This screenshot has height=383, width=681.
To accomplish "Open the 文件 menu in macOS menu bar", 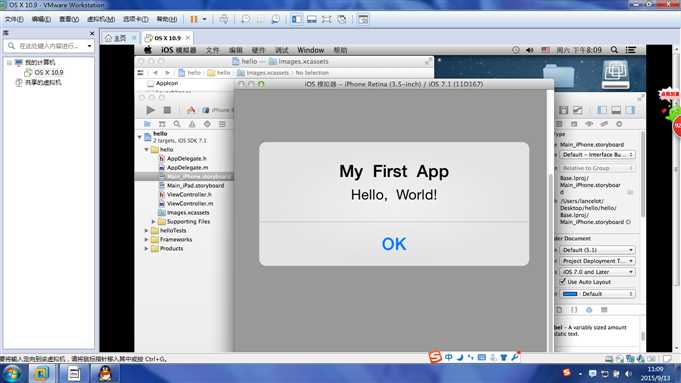I will click(212, 50).
